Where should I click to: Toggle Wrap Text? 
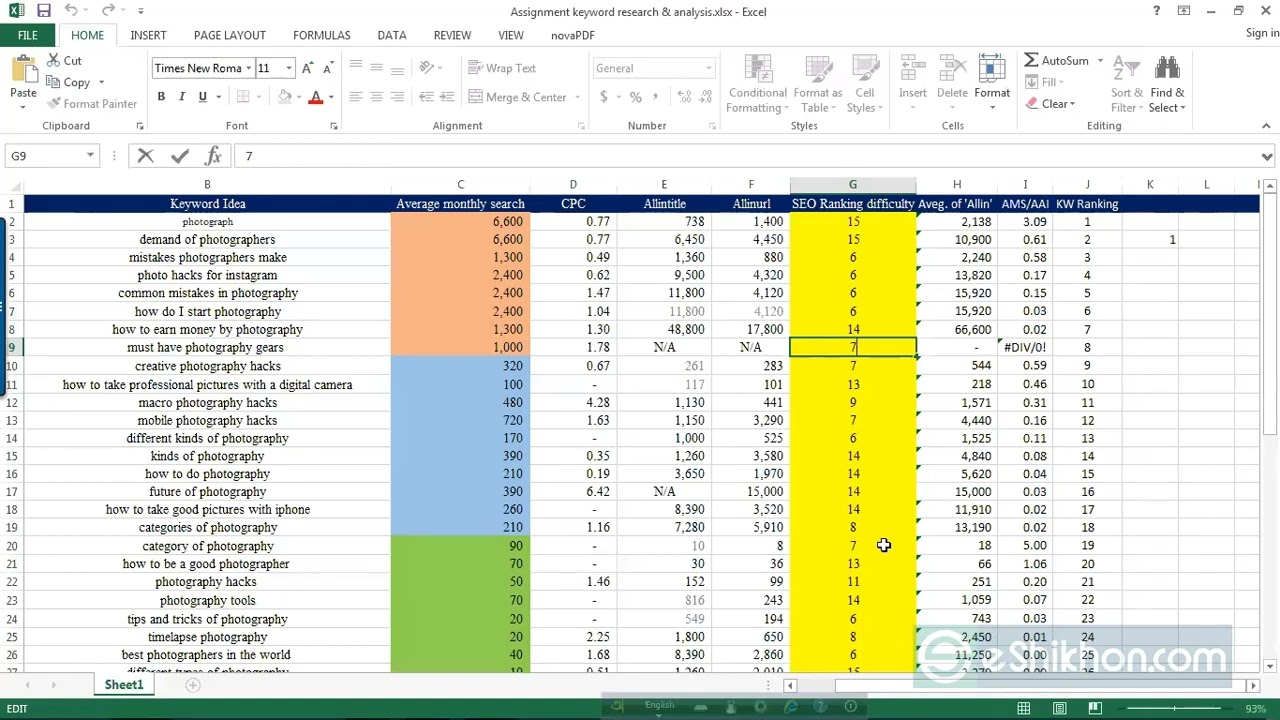(503, 68)
